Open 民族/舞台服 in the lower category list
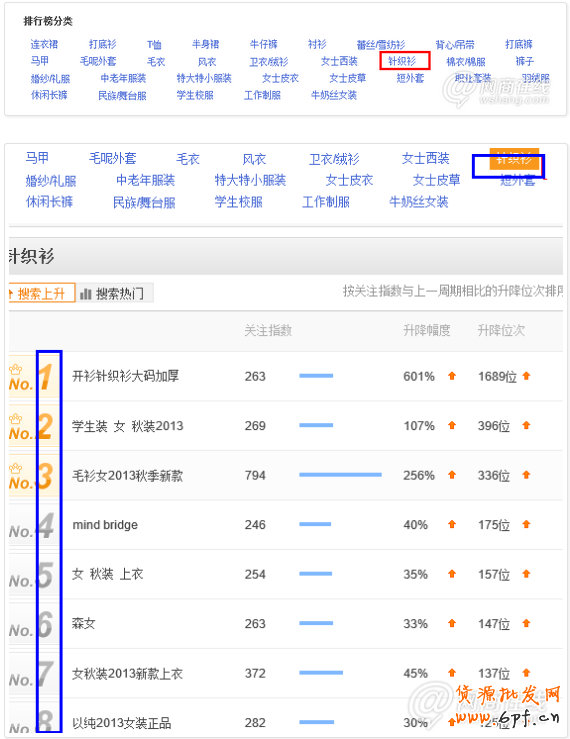Viewport: 570px width, 739px height. click(x=144, y=203)
